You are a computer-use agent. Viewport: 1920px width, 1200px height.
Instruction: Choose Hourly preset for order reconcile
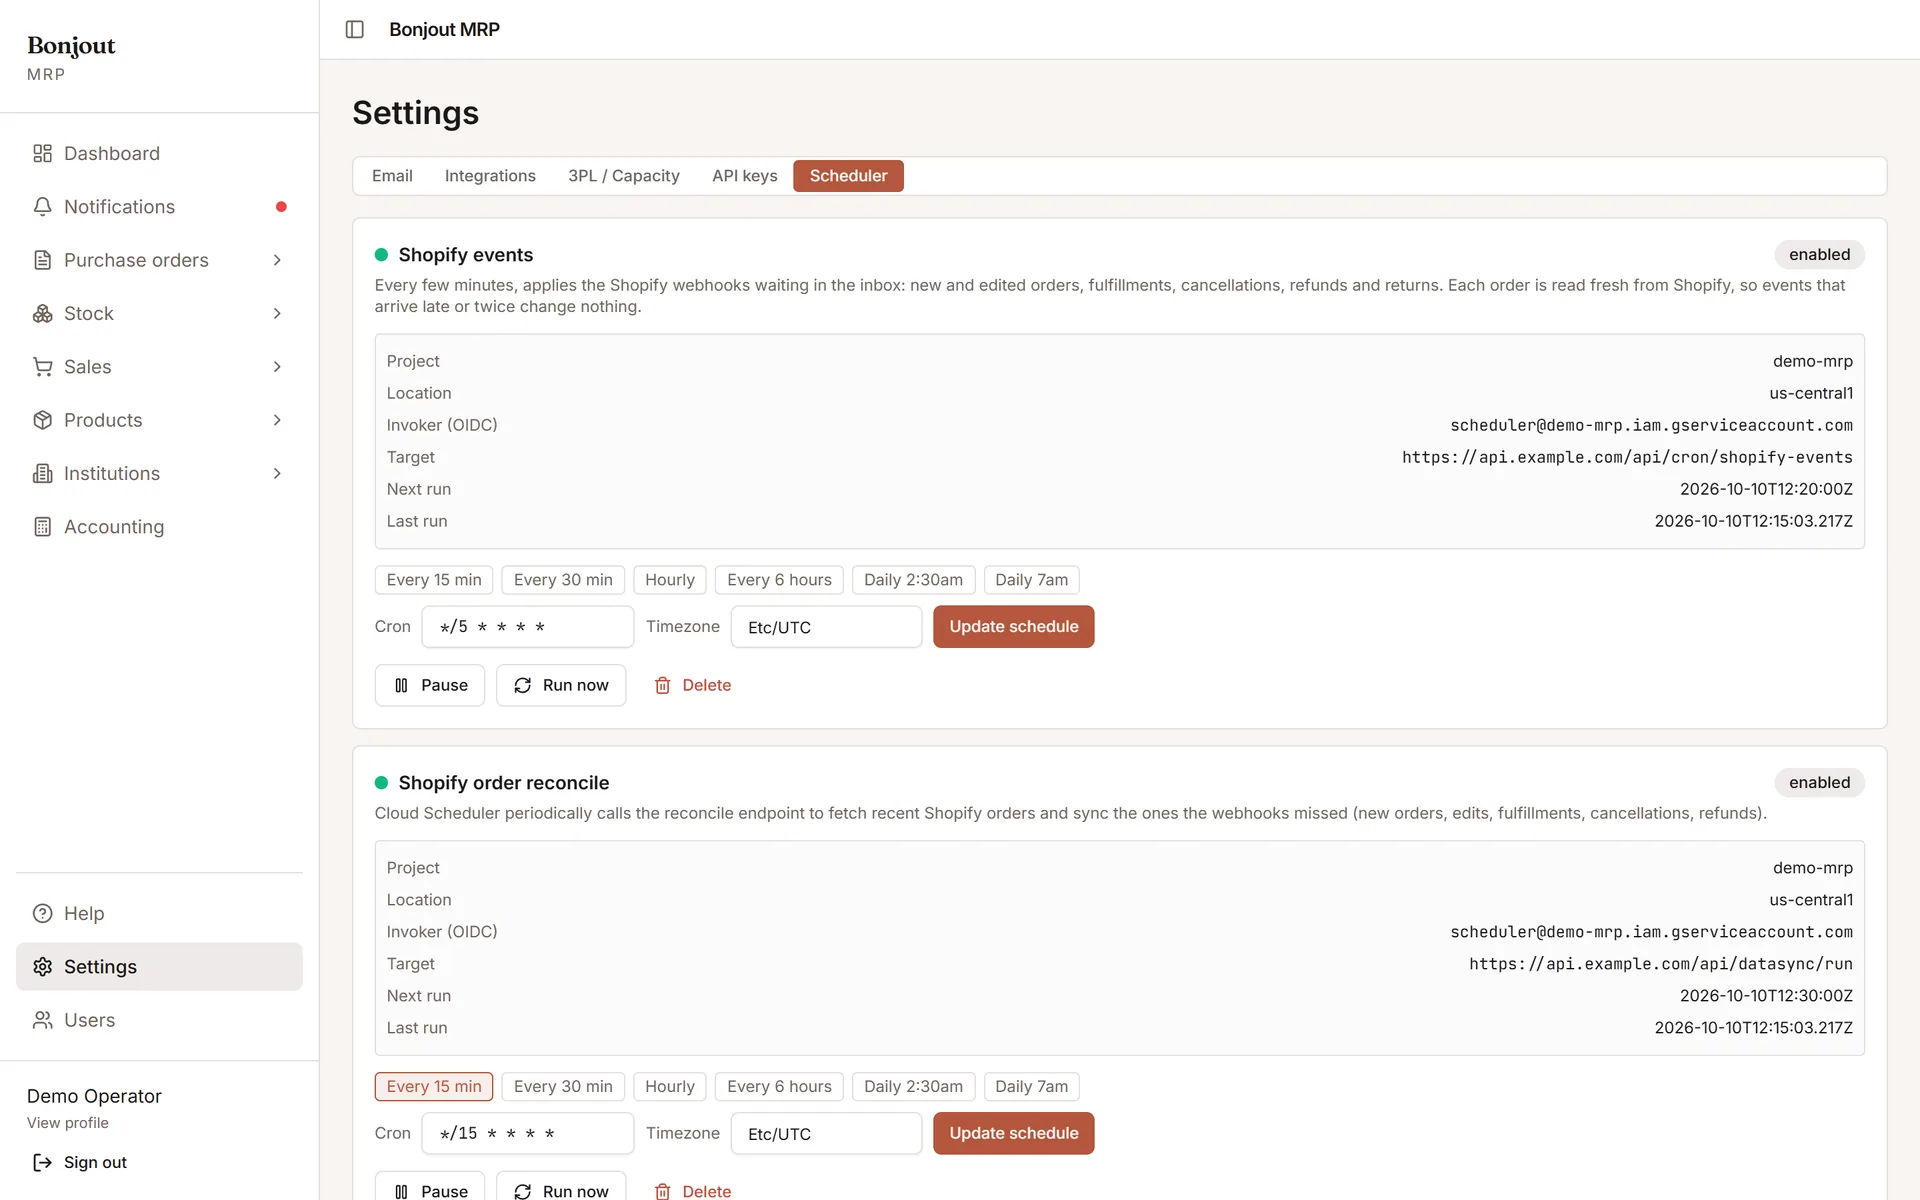[670, 1087]
